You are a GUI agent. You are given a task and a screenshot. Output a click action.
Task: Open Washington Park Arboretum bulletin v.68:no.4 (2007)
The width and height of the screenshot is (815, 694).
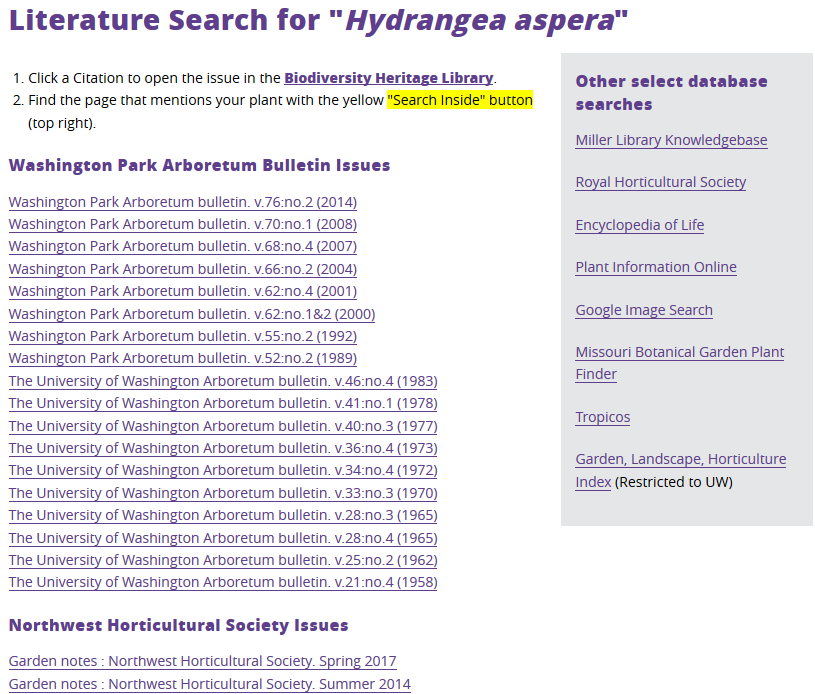click(183, 246)
